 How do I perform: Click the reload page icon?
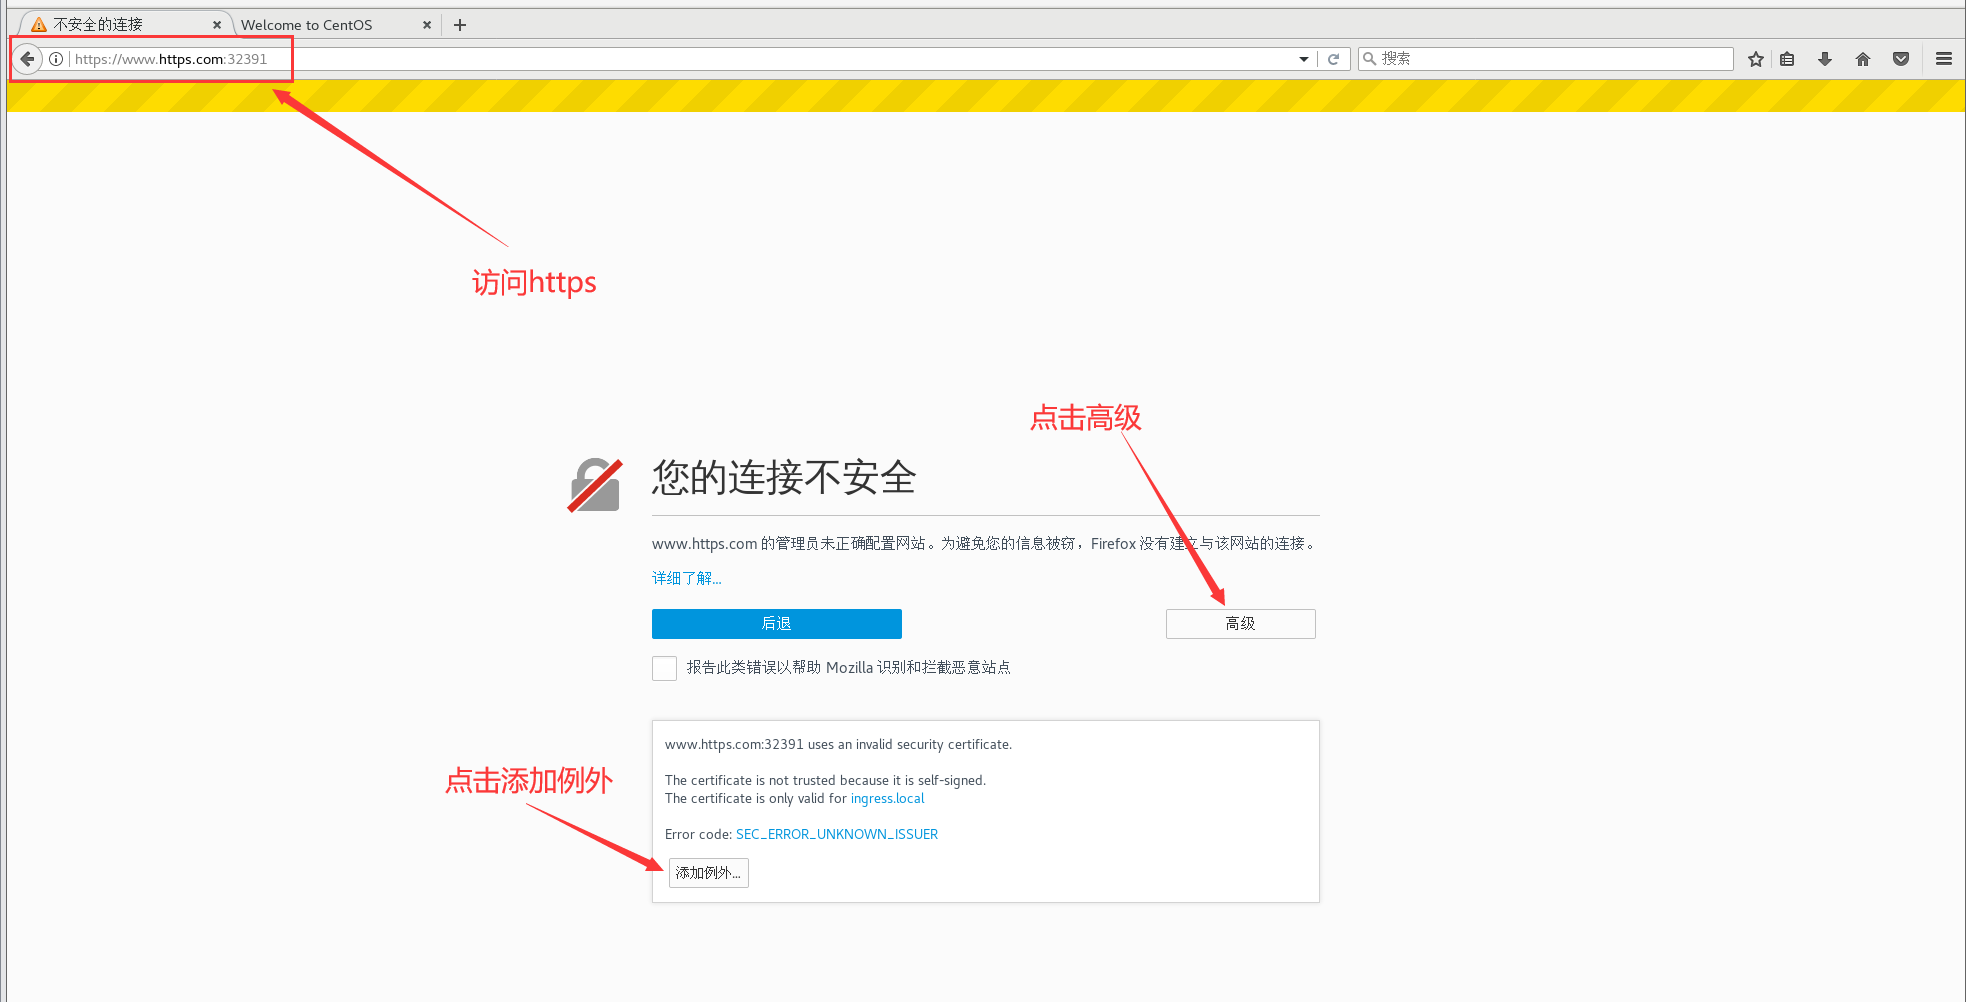click(1333, 59)
